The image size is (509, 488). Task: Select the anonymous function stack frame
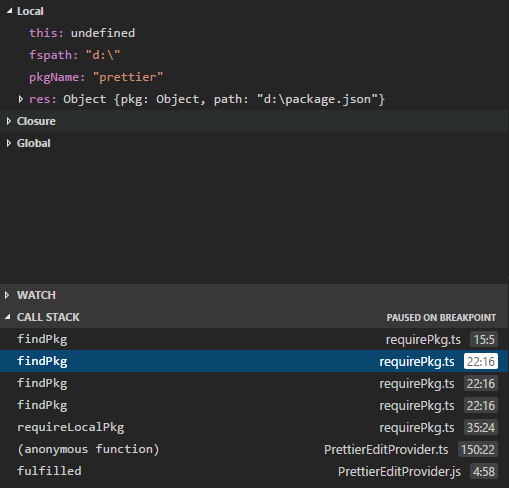[254, 449]
